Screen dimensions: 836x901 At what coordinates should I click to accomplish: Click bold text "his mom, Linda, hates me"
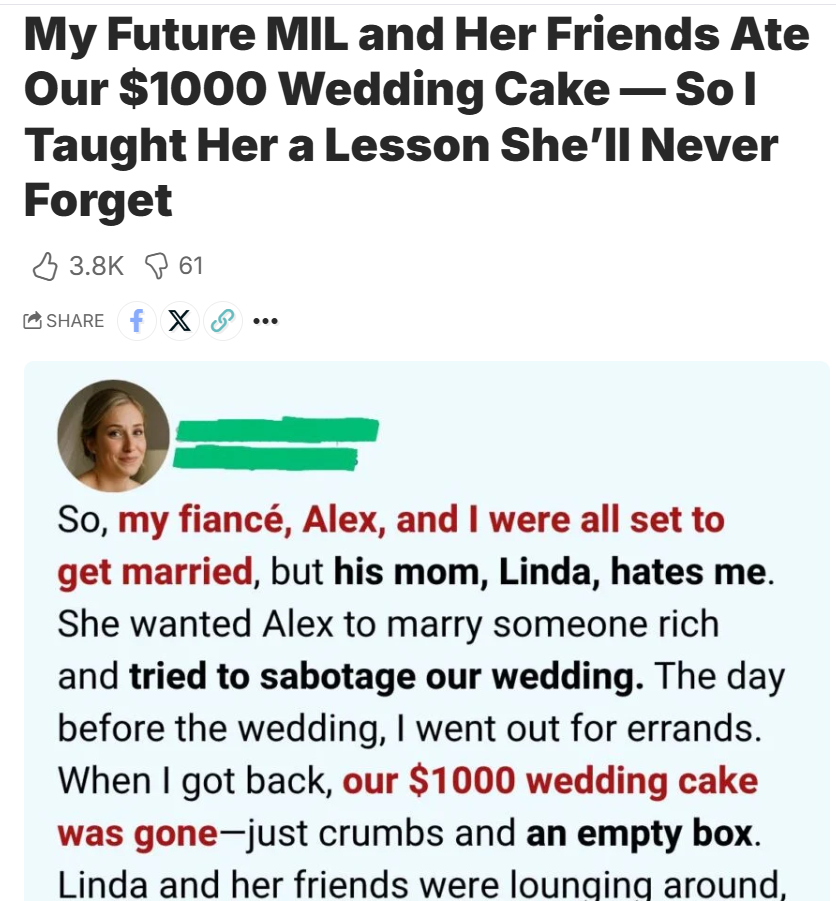coord(550,572)
